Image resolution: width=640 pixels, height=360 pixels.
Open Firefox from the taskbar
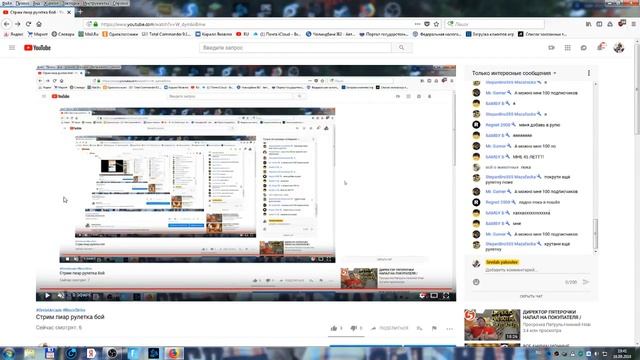coord(174,353)
